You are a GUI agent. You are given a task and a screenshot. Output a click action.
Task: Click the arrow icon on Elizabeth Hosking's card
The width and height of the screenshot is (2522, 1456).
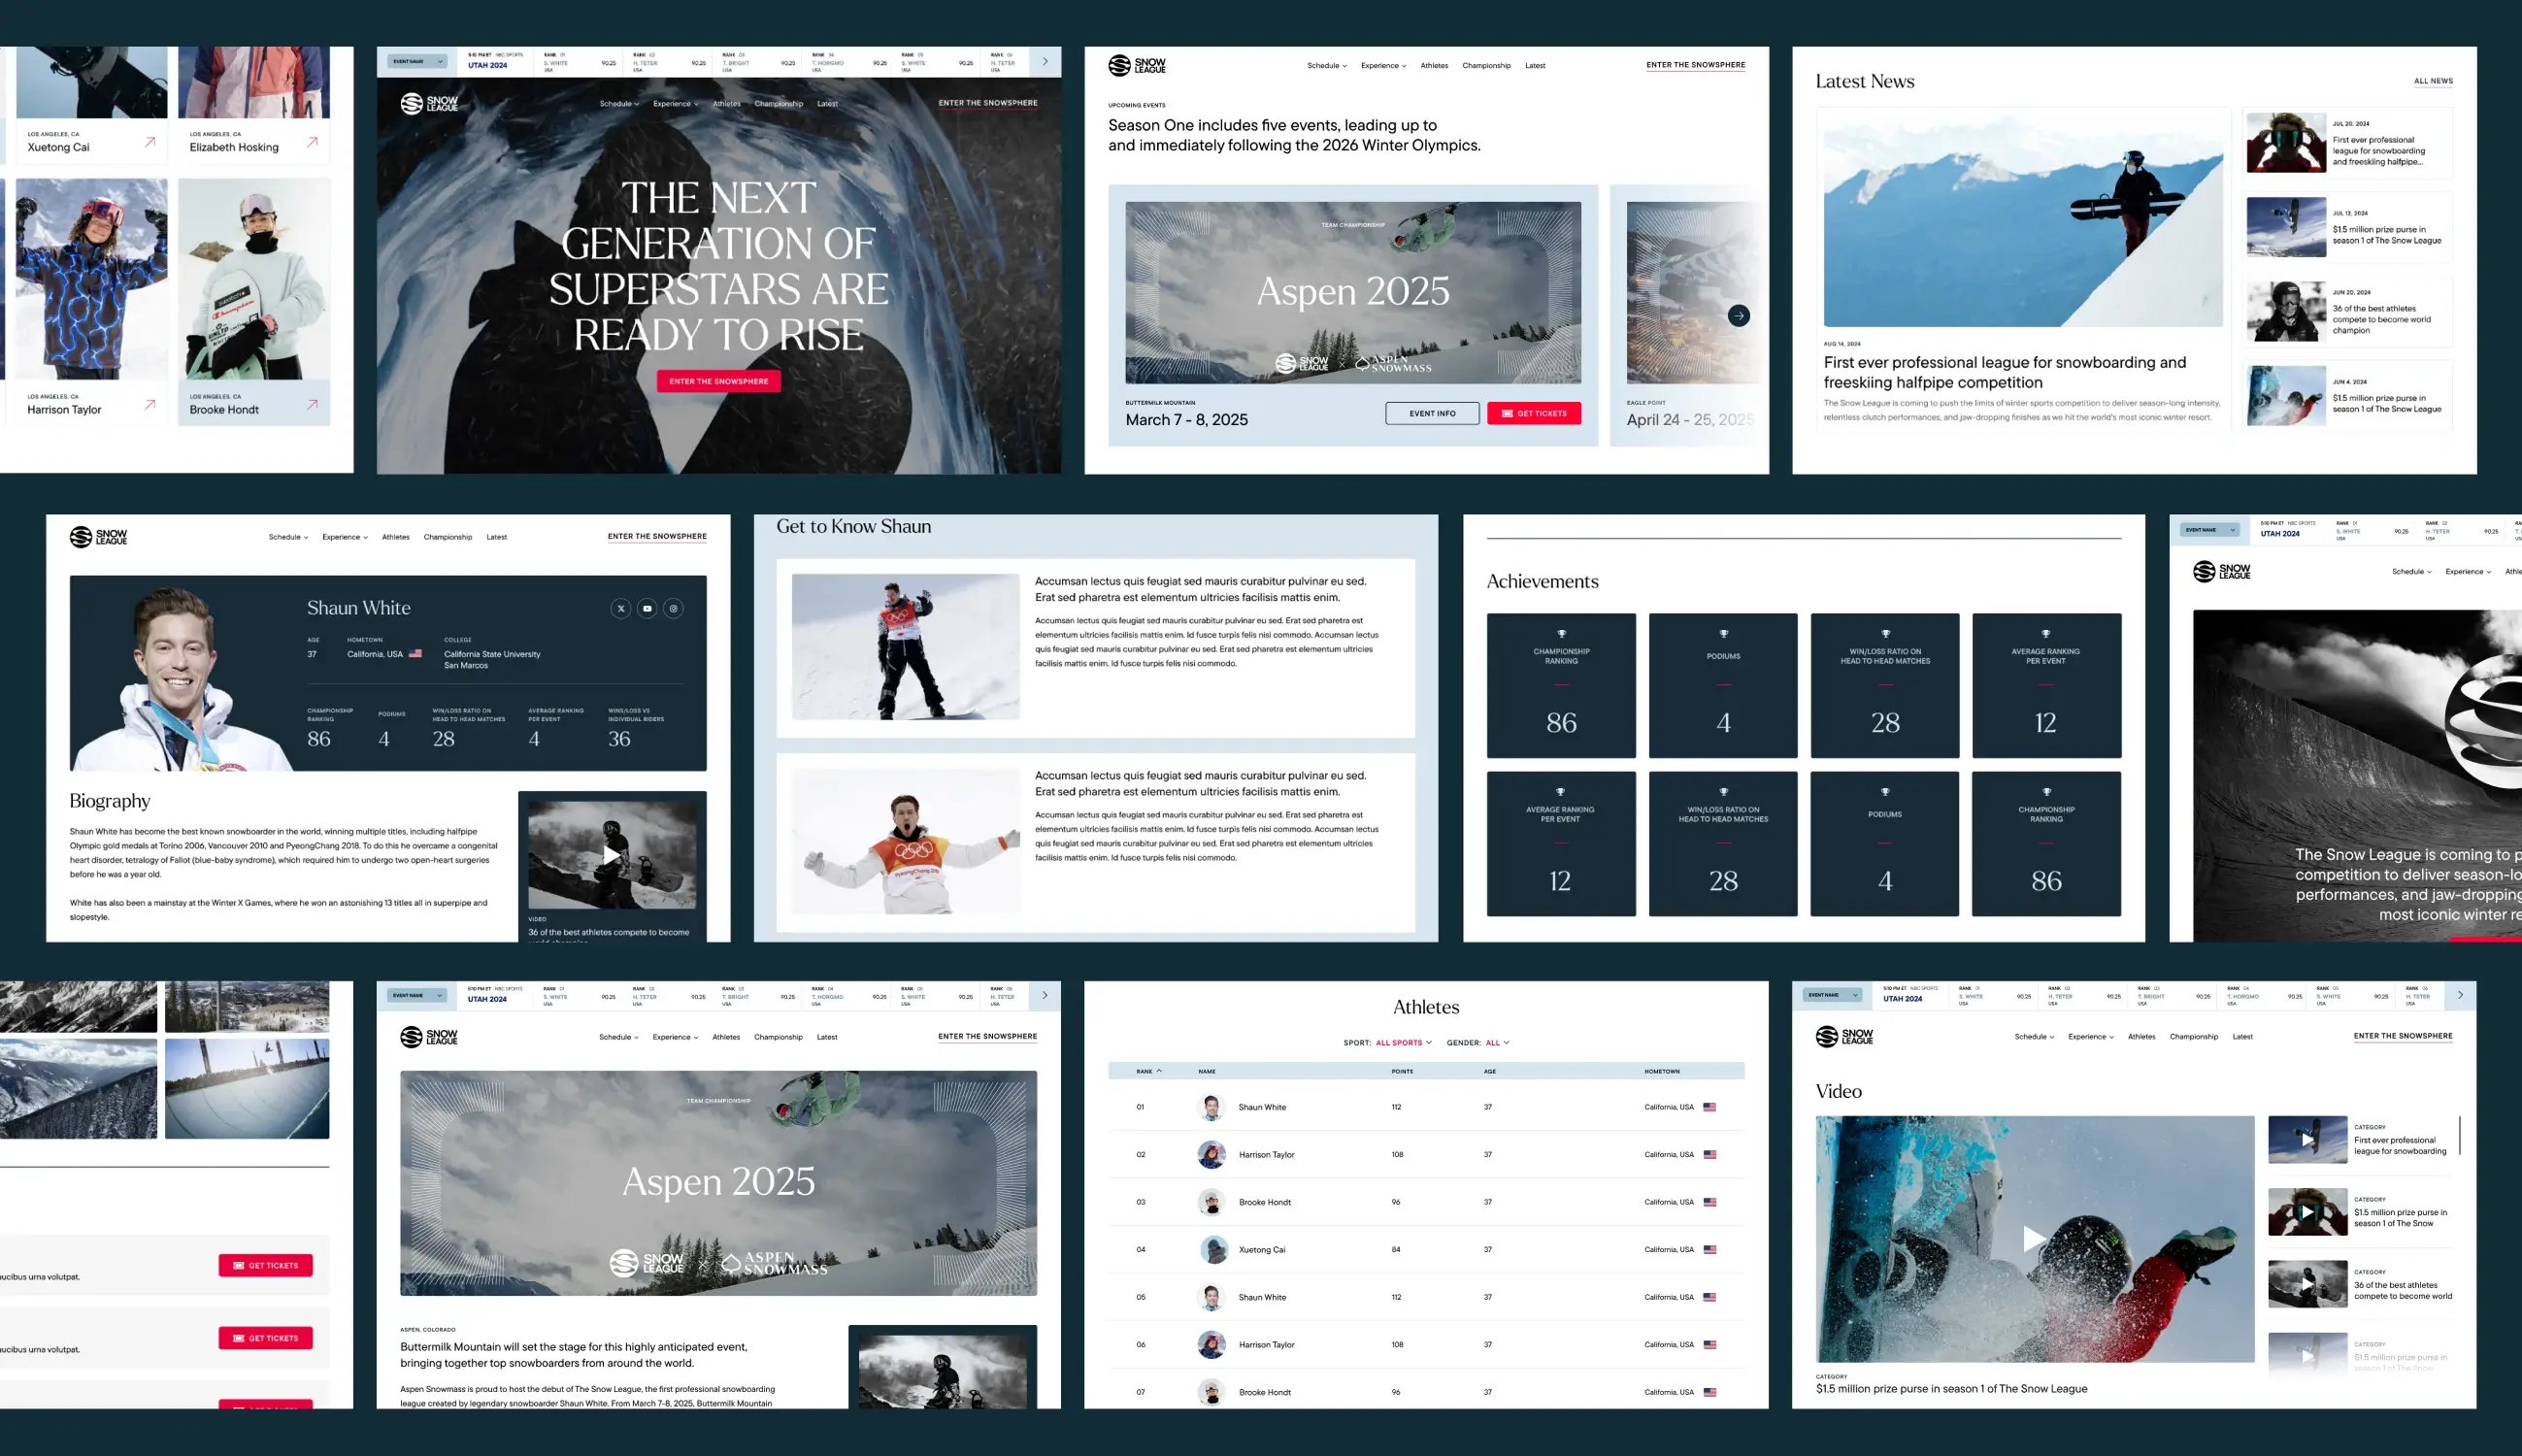click(x=312, y=142)
